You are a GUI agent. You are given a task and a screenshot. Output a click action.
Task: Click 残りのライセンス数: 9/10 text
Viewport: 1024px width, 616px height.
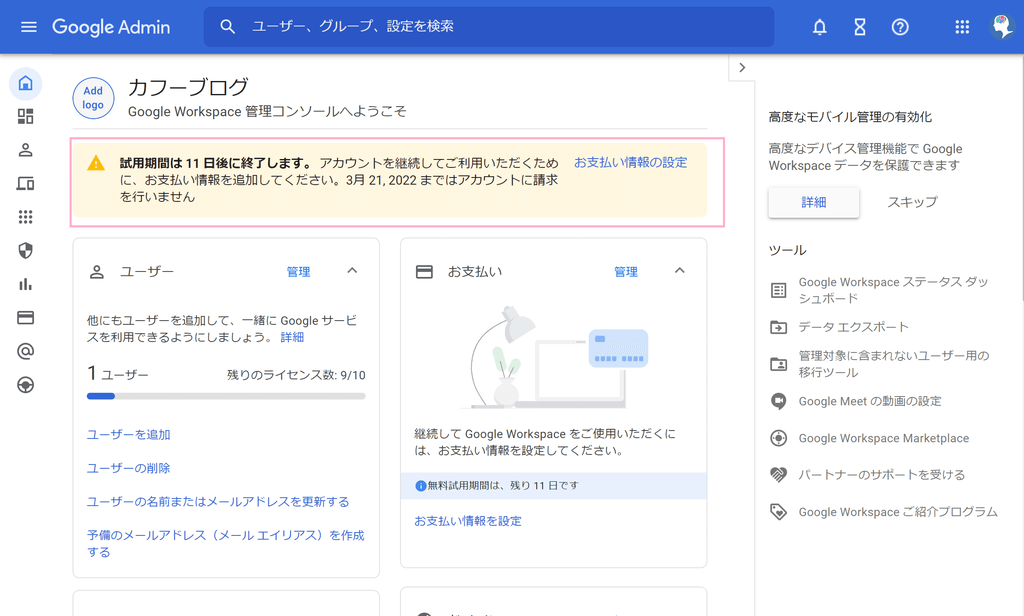296,375
